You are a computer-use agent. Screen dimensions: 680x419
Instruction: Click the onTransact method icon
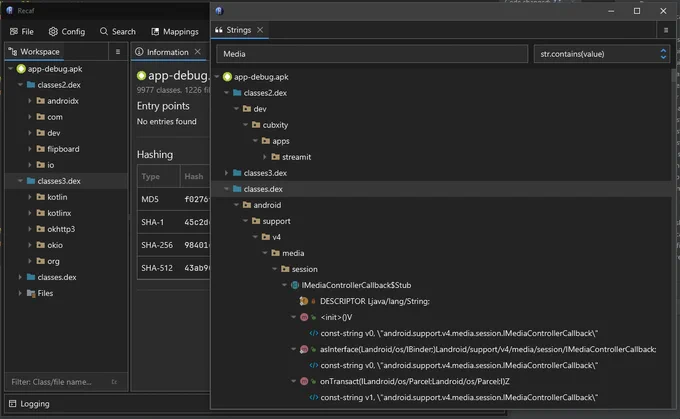304,381
